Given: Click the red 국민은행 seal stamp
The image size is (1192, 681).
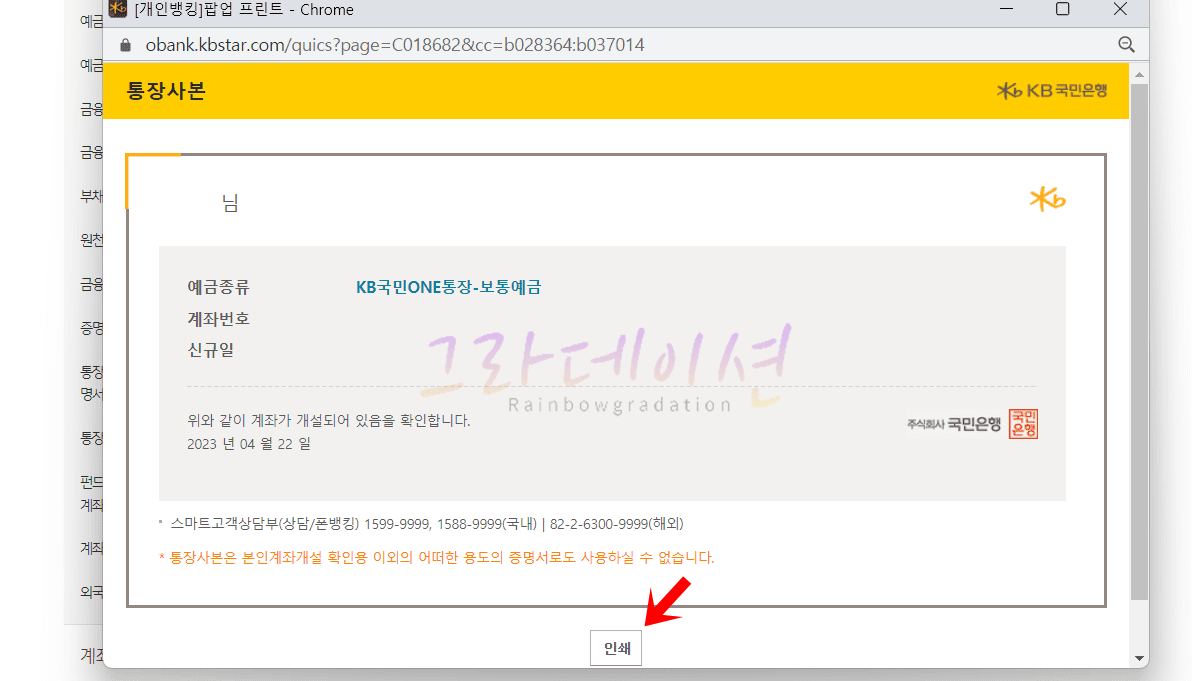Looking at the screenshot, I should point(1023,424).
